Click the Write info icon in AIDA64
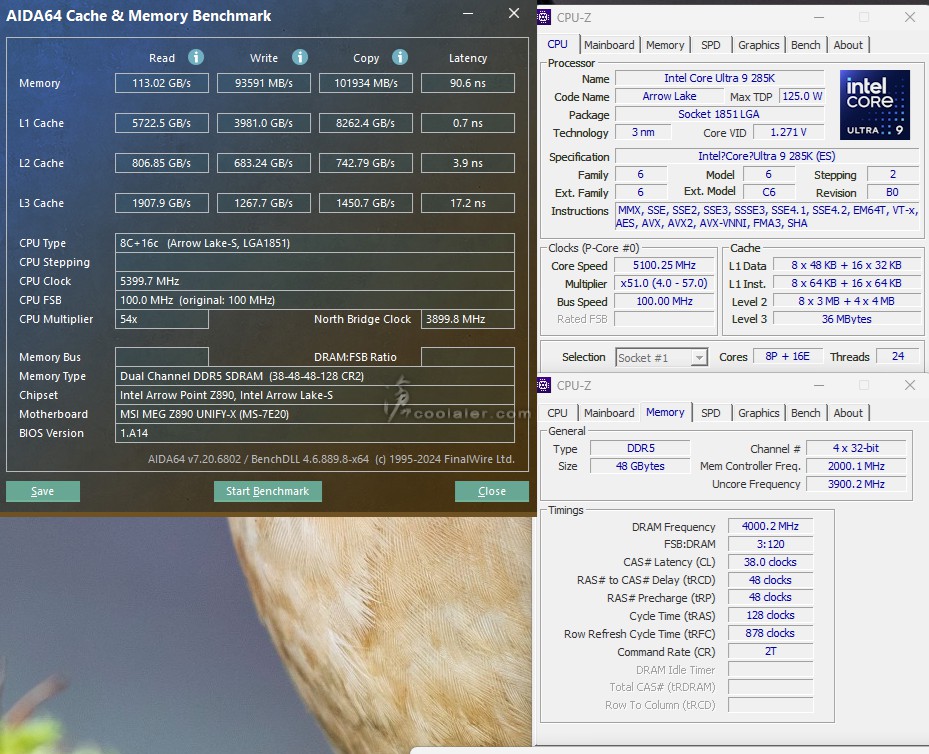 pyautogui.click(x=300, y=57)
